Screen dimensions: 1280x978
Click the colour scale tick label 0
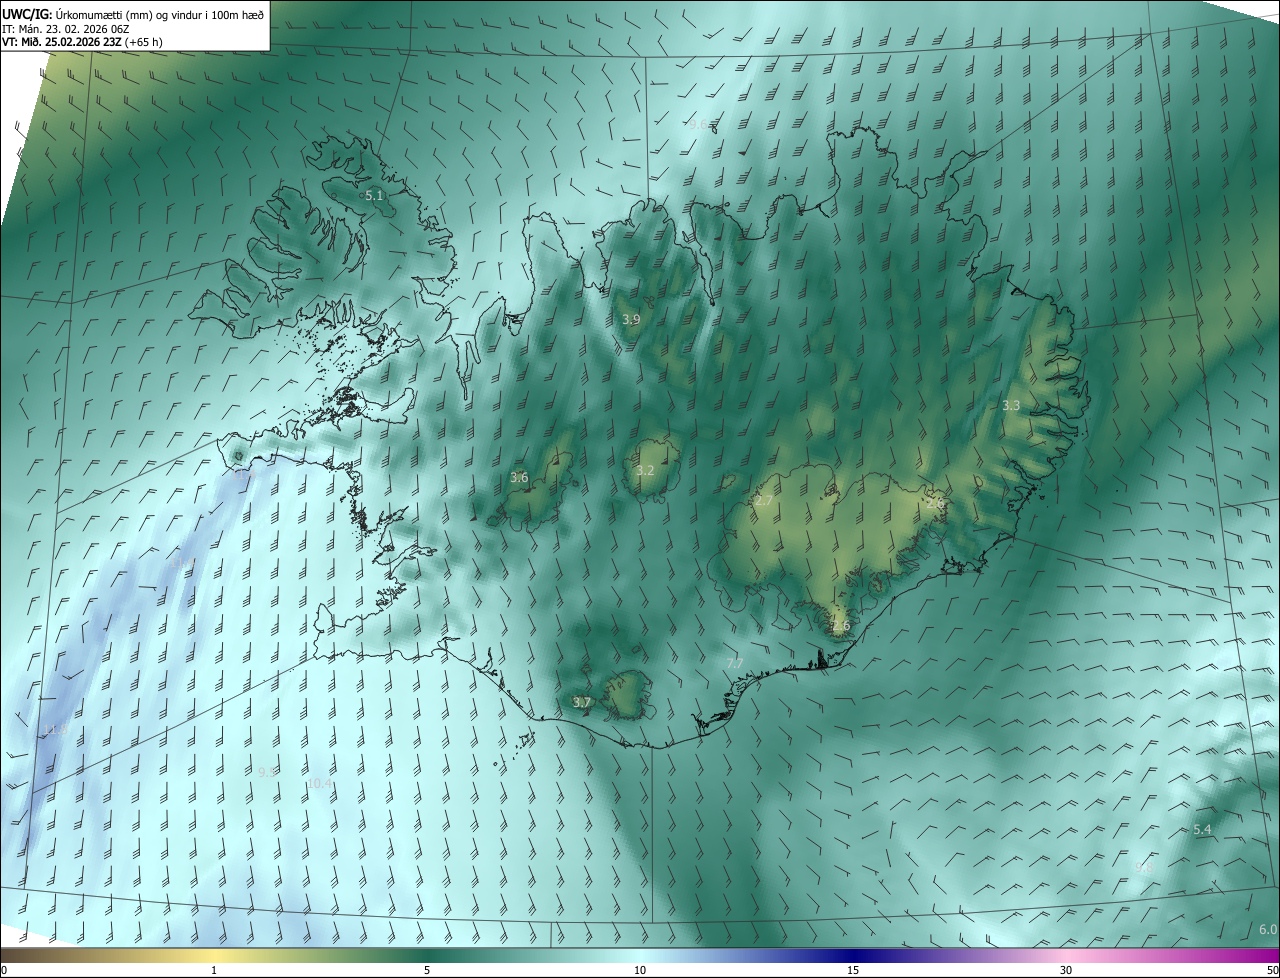pos(4,970)
